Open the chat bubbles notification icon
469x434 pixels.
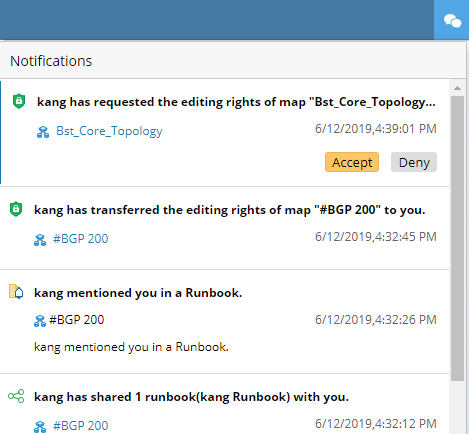(x=452, y=21)
